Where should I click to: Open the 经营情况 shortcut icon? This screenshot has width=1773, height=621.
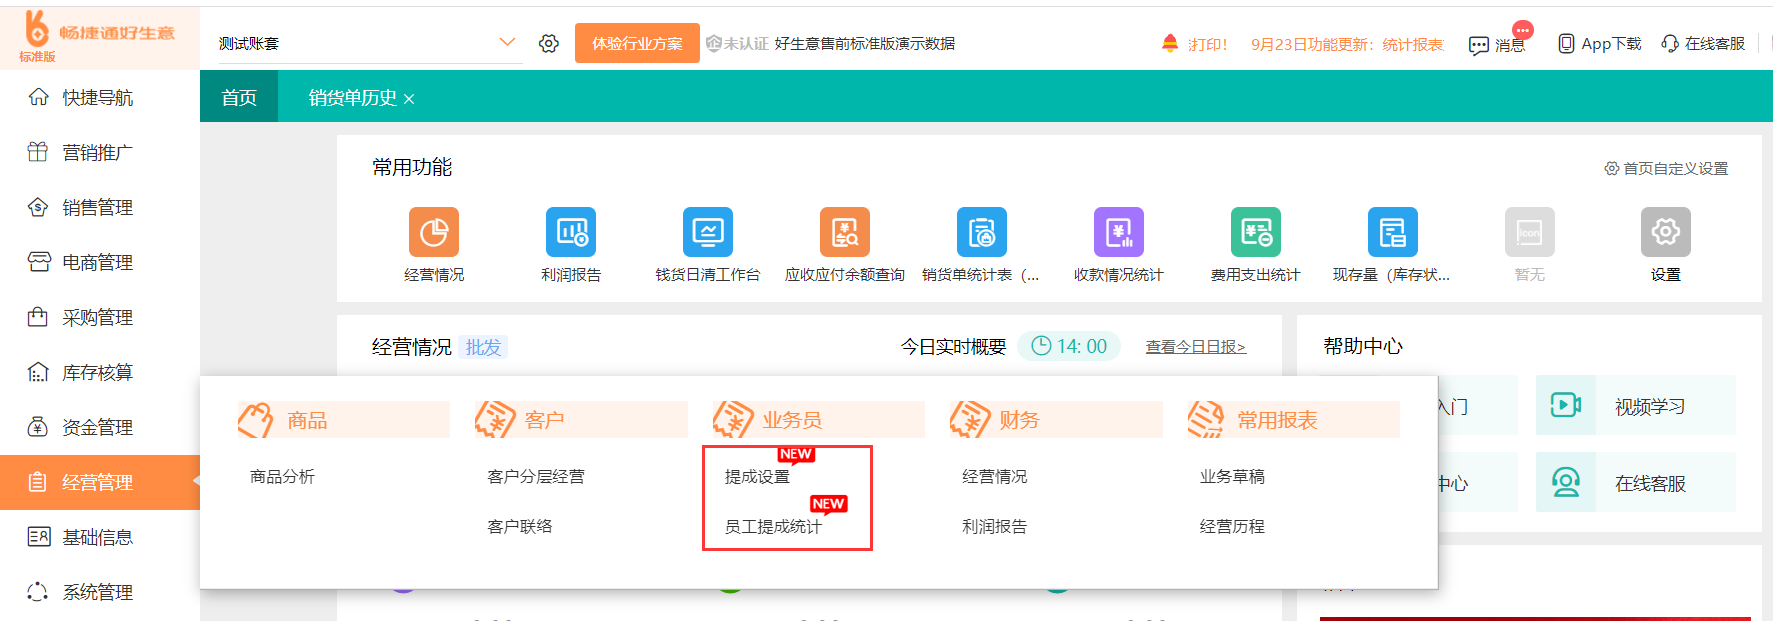433,233
